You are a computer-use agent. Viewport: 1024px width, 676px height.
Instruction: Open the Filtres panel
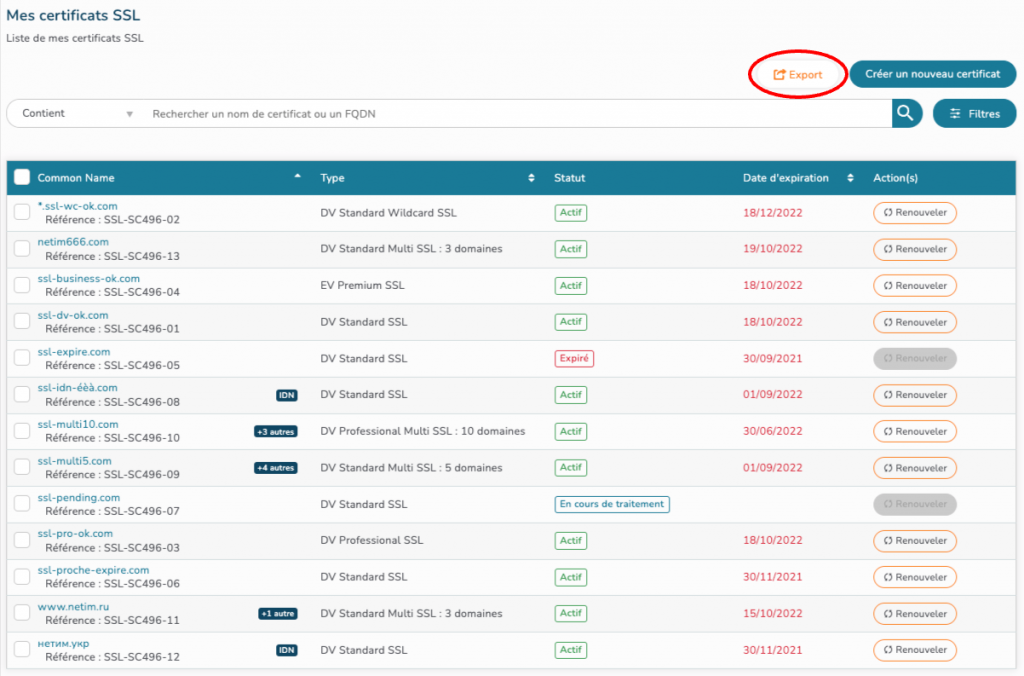(974, 114)
